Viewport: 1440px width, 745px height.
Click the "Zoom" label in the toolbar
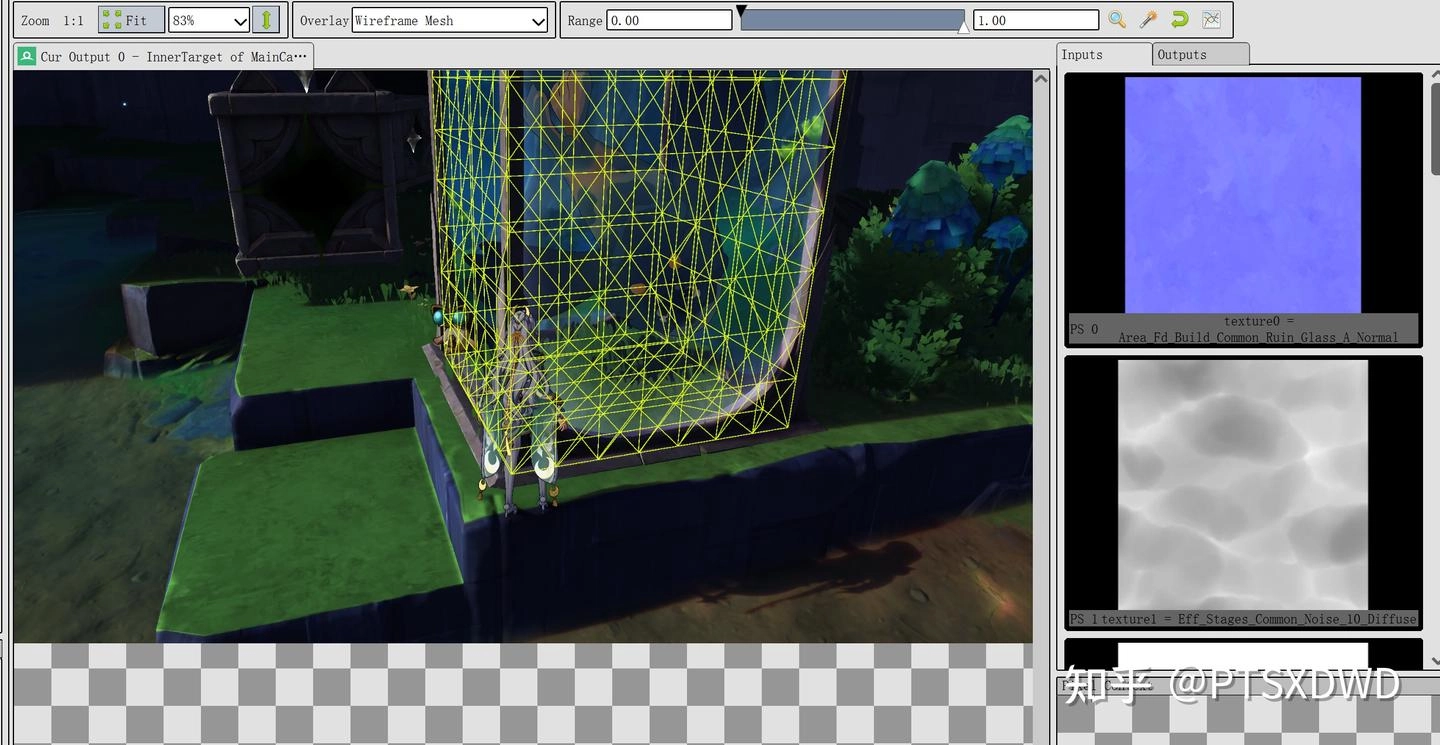(35, 20)
